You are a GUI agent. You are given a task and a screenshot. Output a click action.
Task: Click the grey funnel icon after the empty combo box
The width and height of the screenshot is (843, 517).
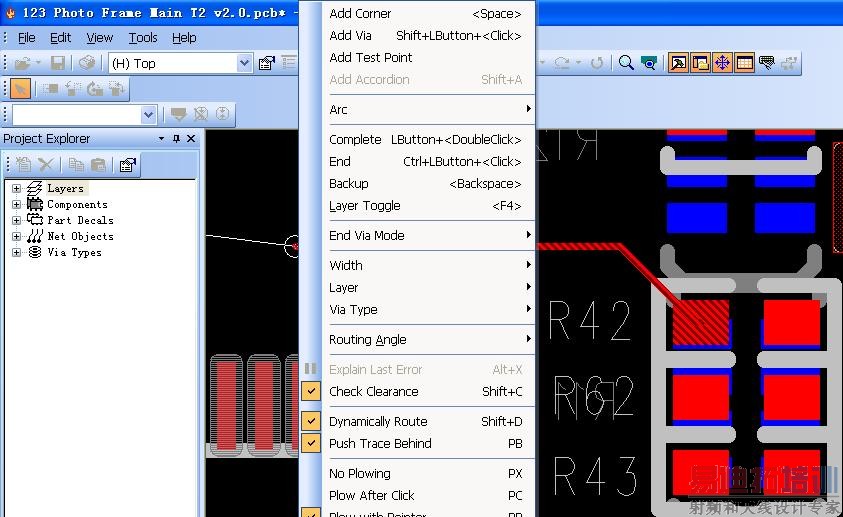(178, 114)
